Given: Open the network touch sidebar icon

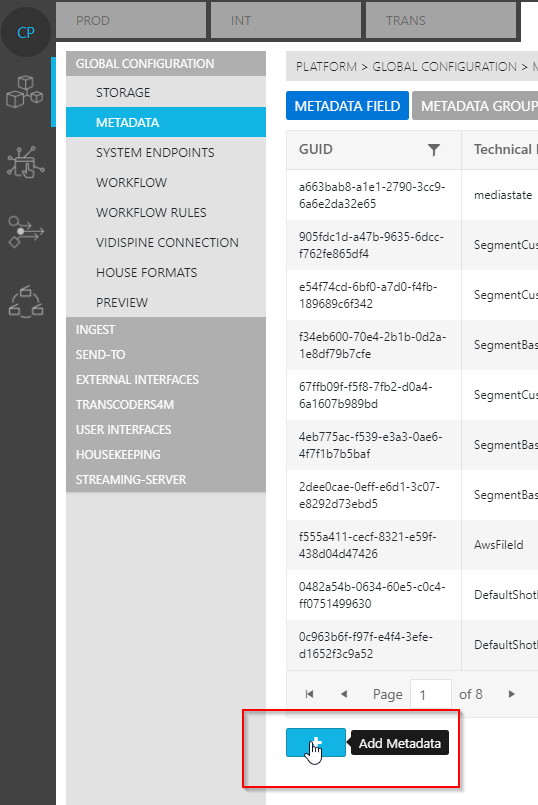Looking at the screenshot, I should [x=26, y=162].
